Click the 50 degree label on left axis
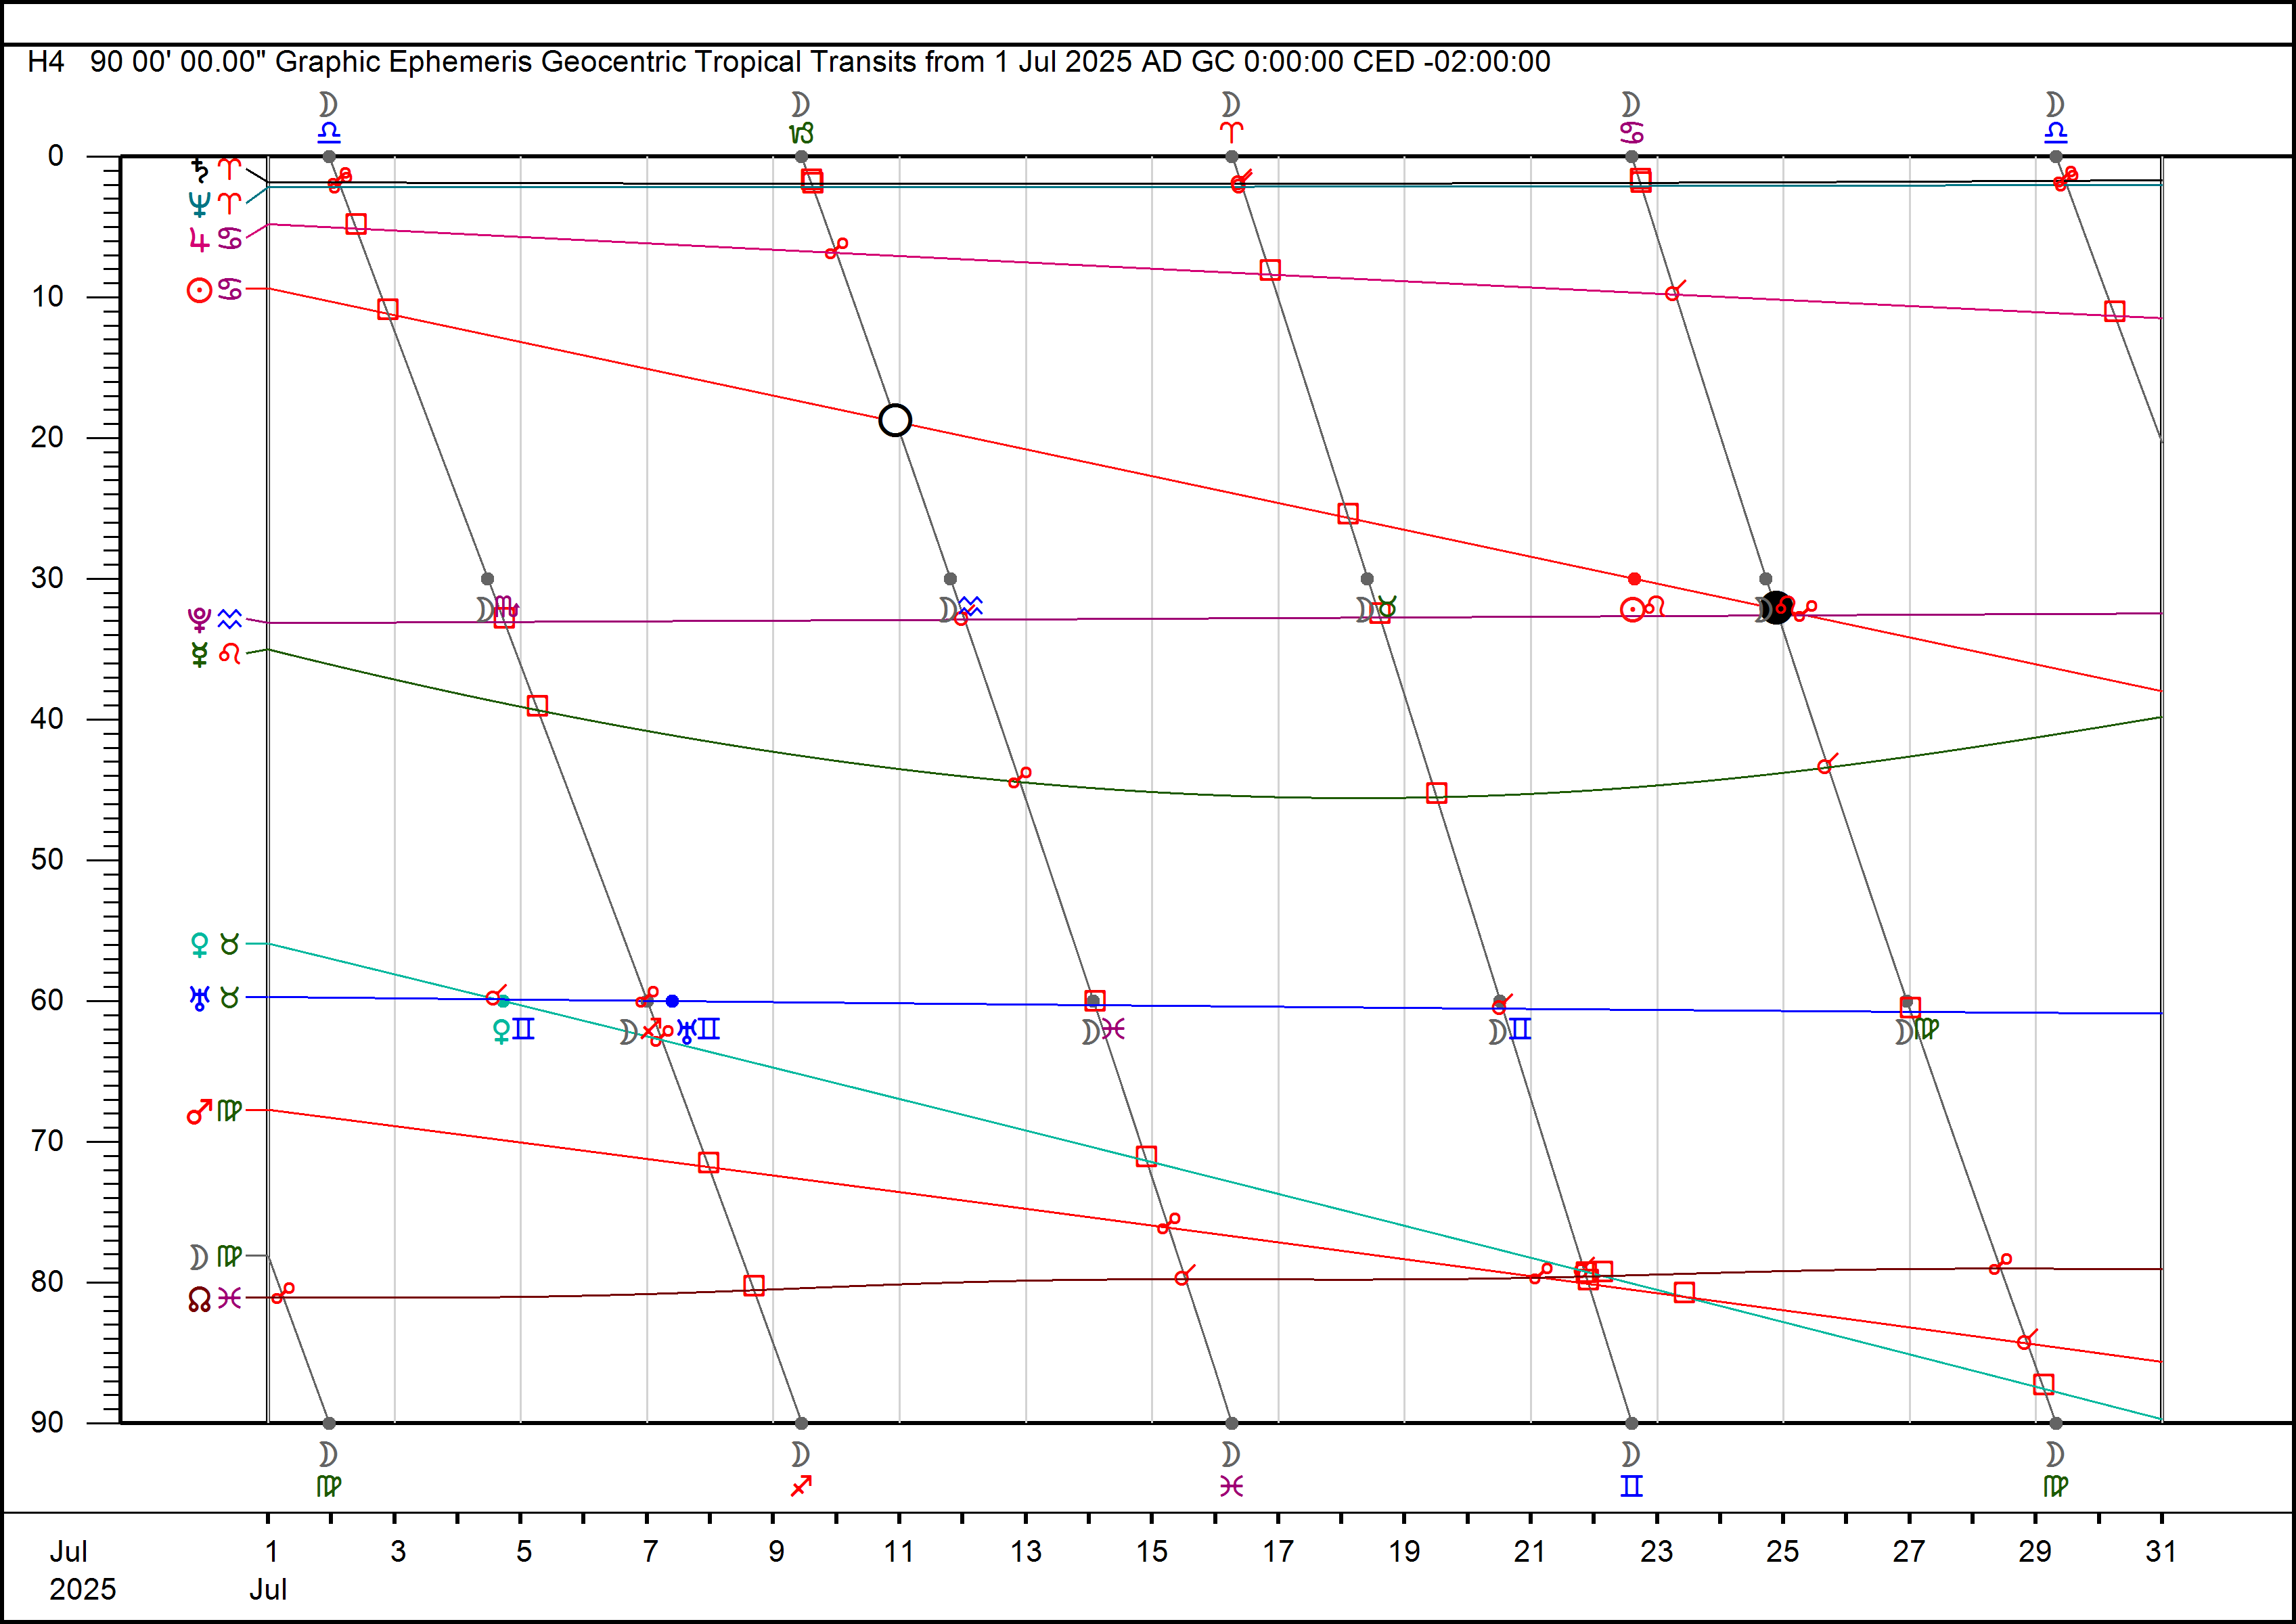The height and width of the screenshot is (1624, 2296). 47,859
